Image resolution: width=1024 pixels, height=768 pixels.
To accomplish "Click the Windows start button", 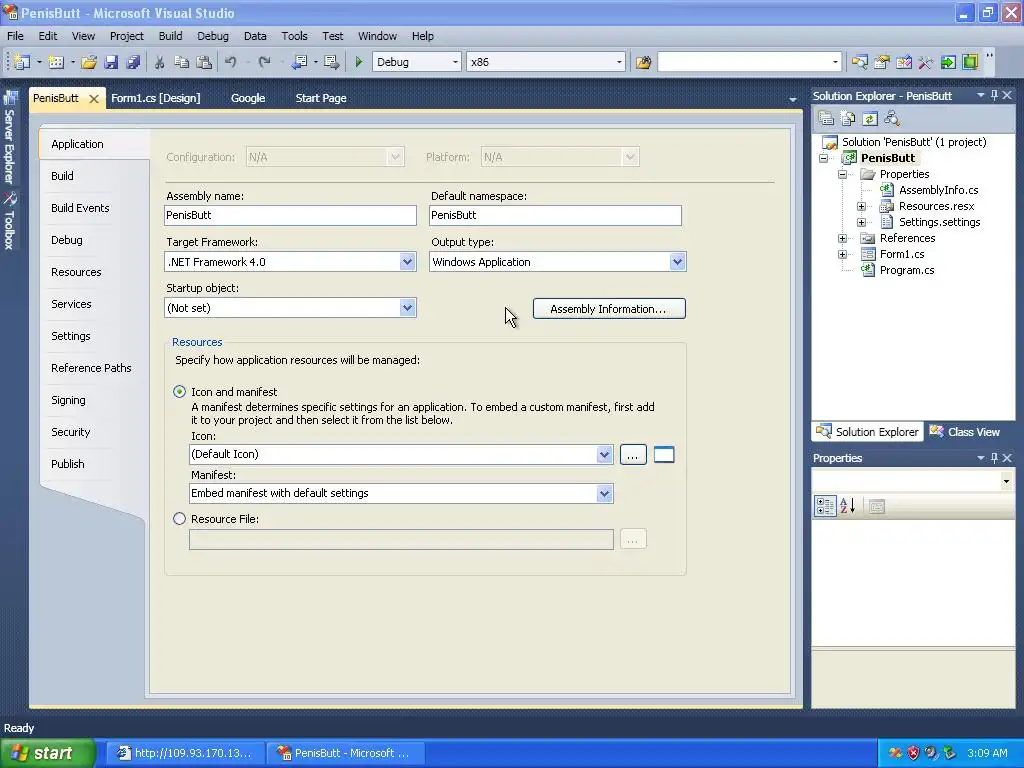I will tap(47, 753).
